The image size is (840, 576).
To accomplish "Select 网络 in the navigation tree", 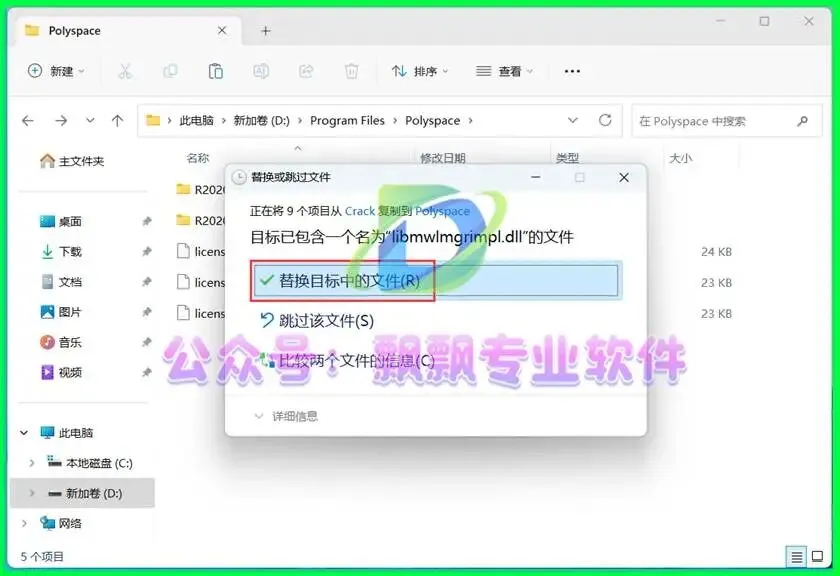I will [61, 523].
